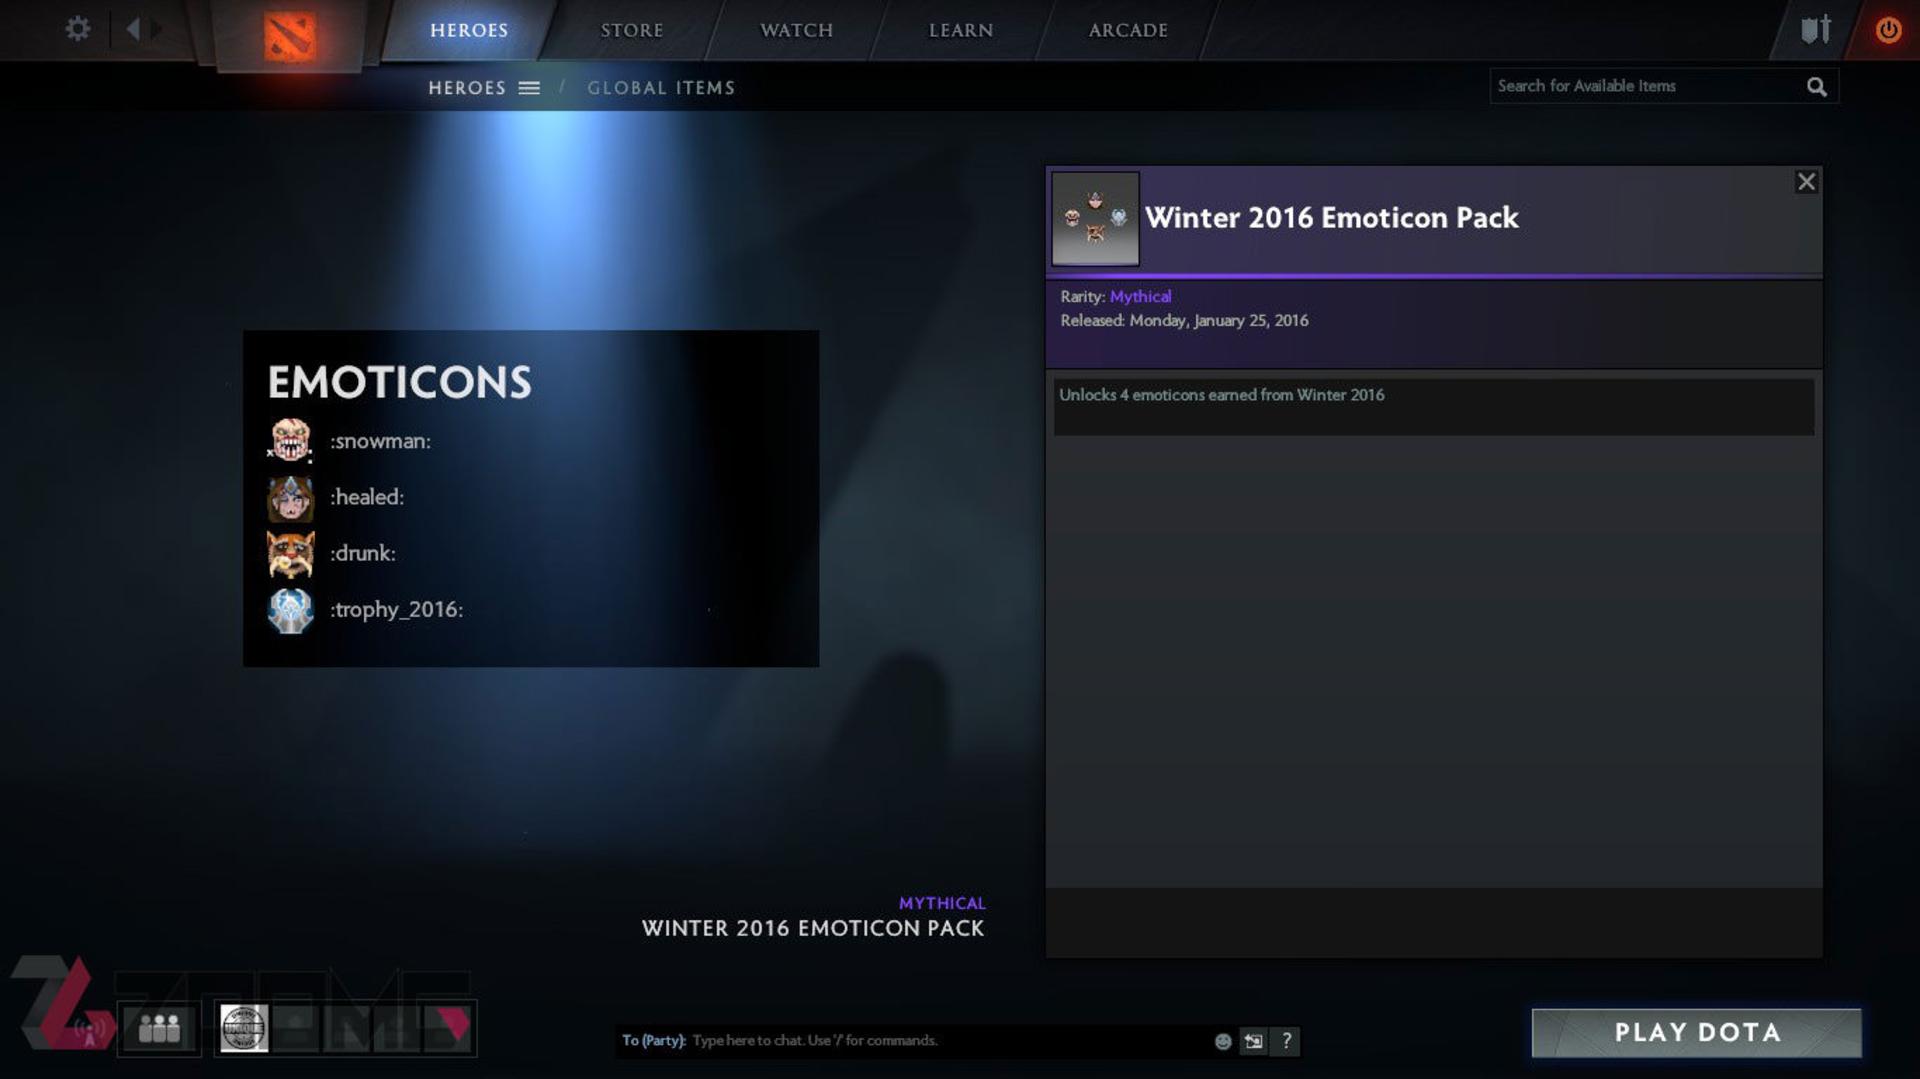Go back with the left arrow
1920x1079 pixels.
pyautogui.click(x=132, y=29)
